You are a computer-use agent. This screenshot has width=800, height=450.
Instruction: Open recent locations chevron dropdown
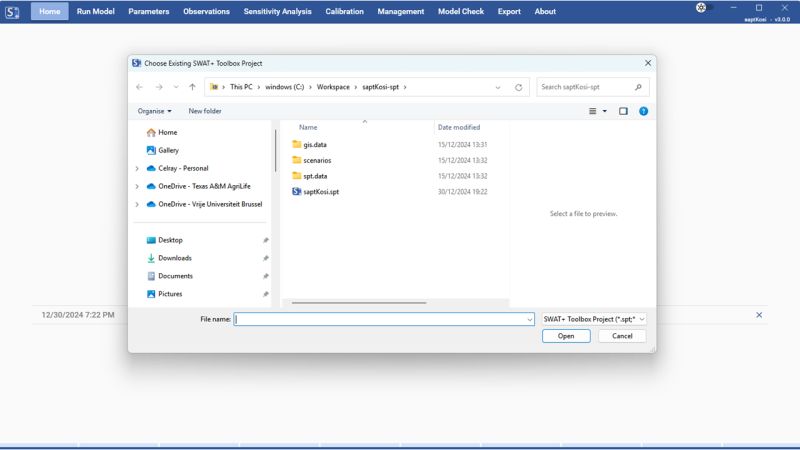click(176, 87)
